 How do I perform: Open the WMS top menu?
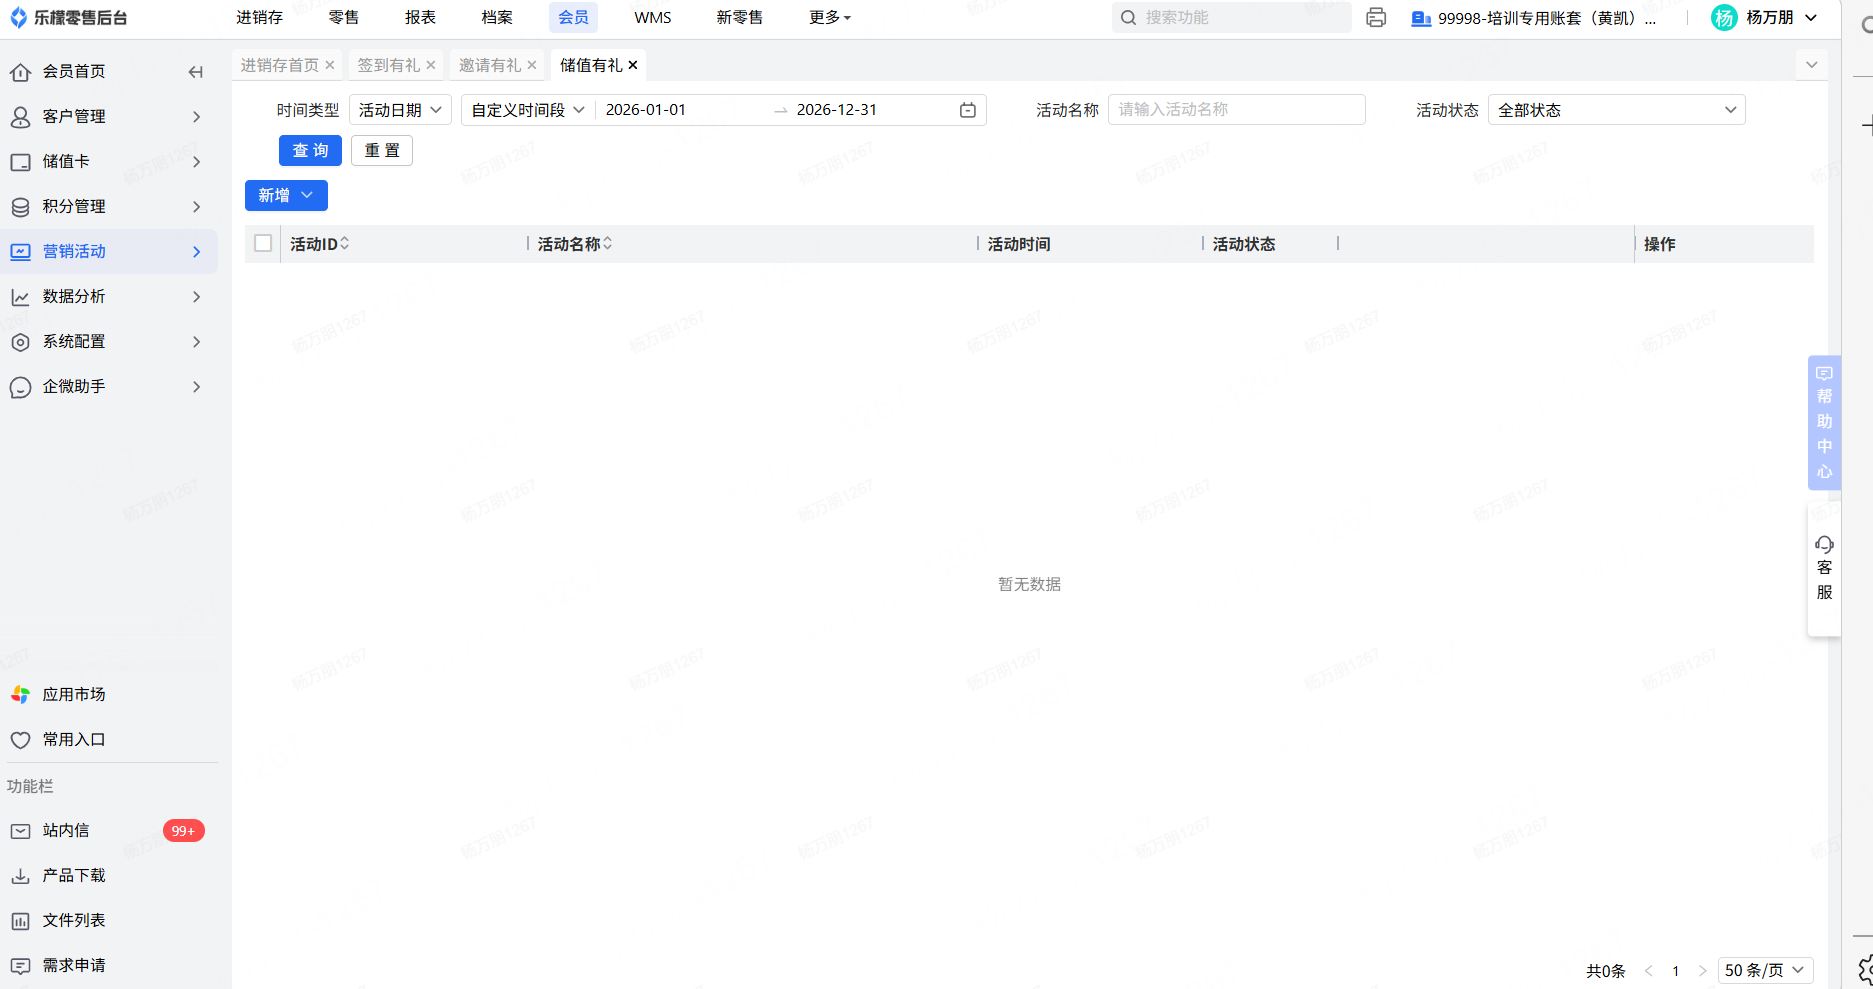pos(653,17)
